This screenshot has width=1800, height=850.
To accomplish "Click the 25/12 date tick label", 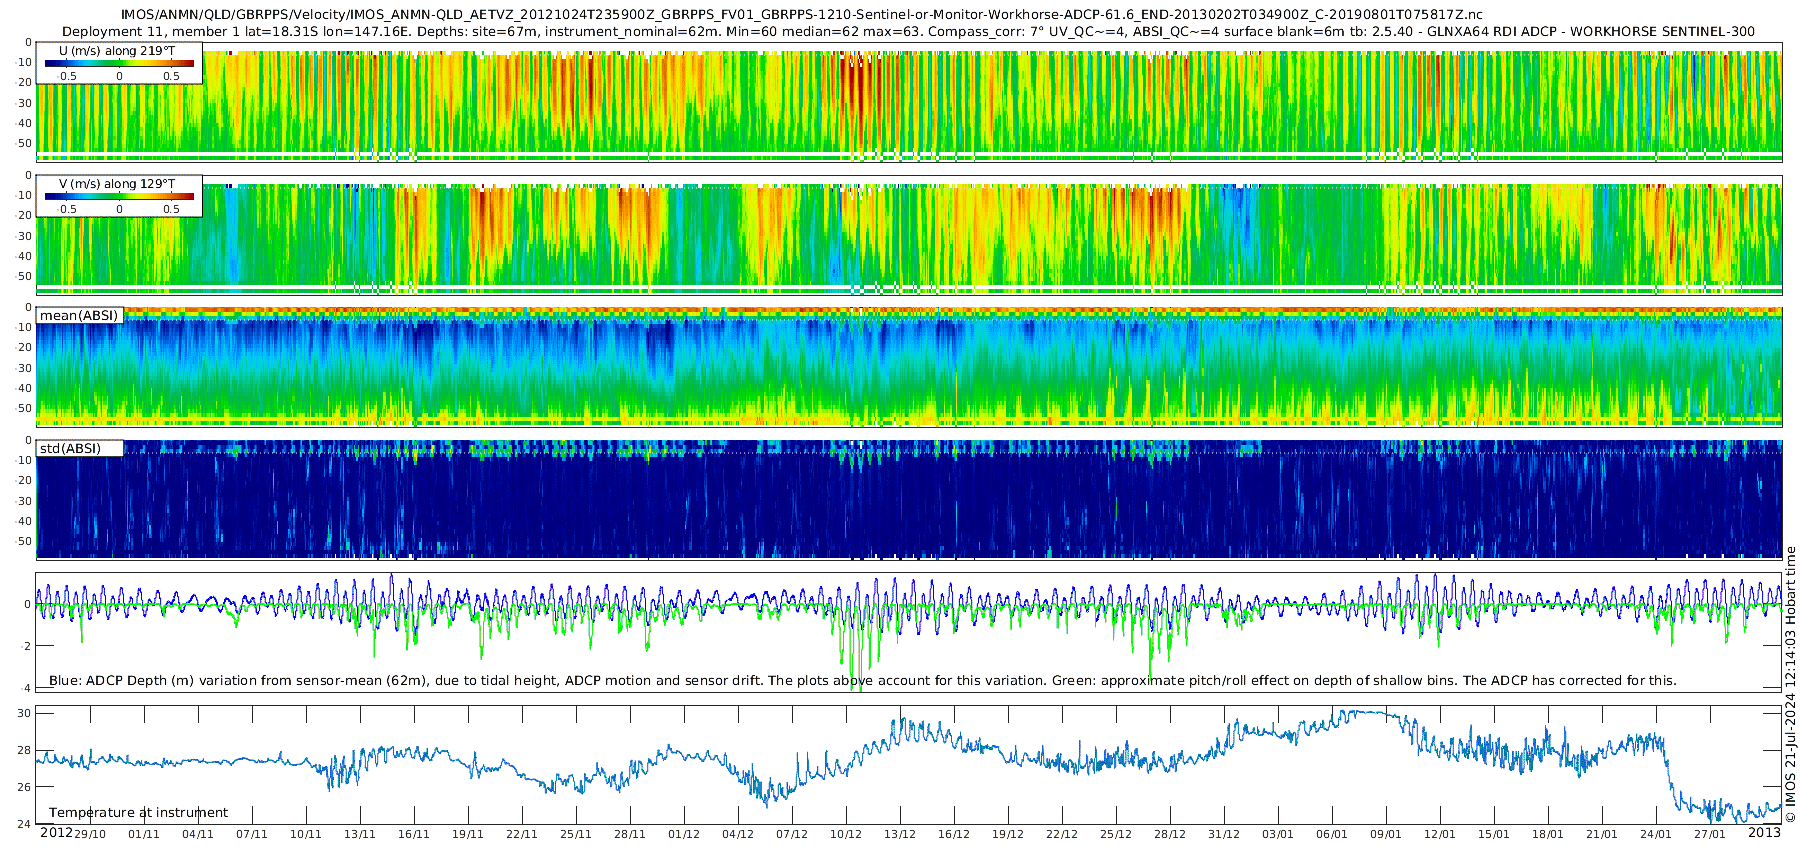I will [x=1116, y=834].
